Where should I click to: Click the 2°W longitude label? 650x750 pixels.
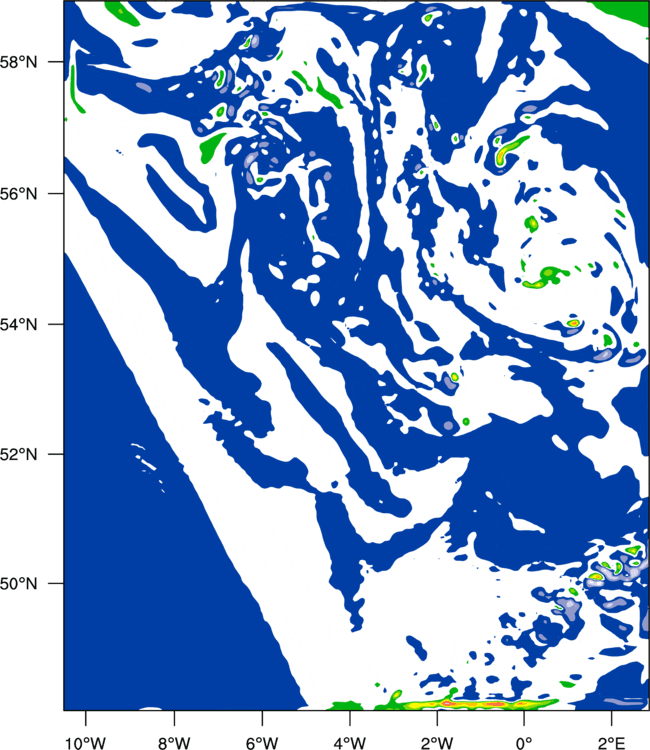437,742
